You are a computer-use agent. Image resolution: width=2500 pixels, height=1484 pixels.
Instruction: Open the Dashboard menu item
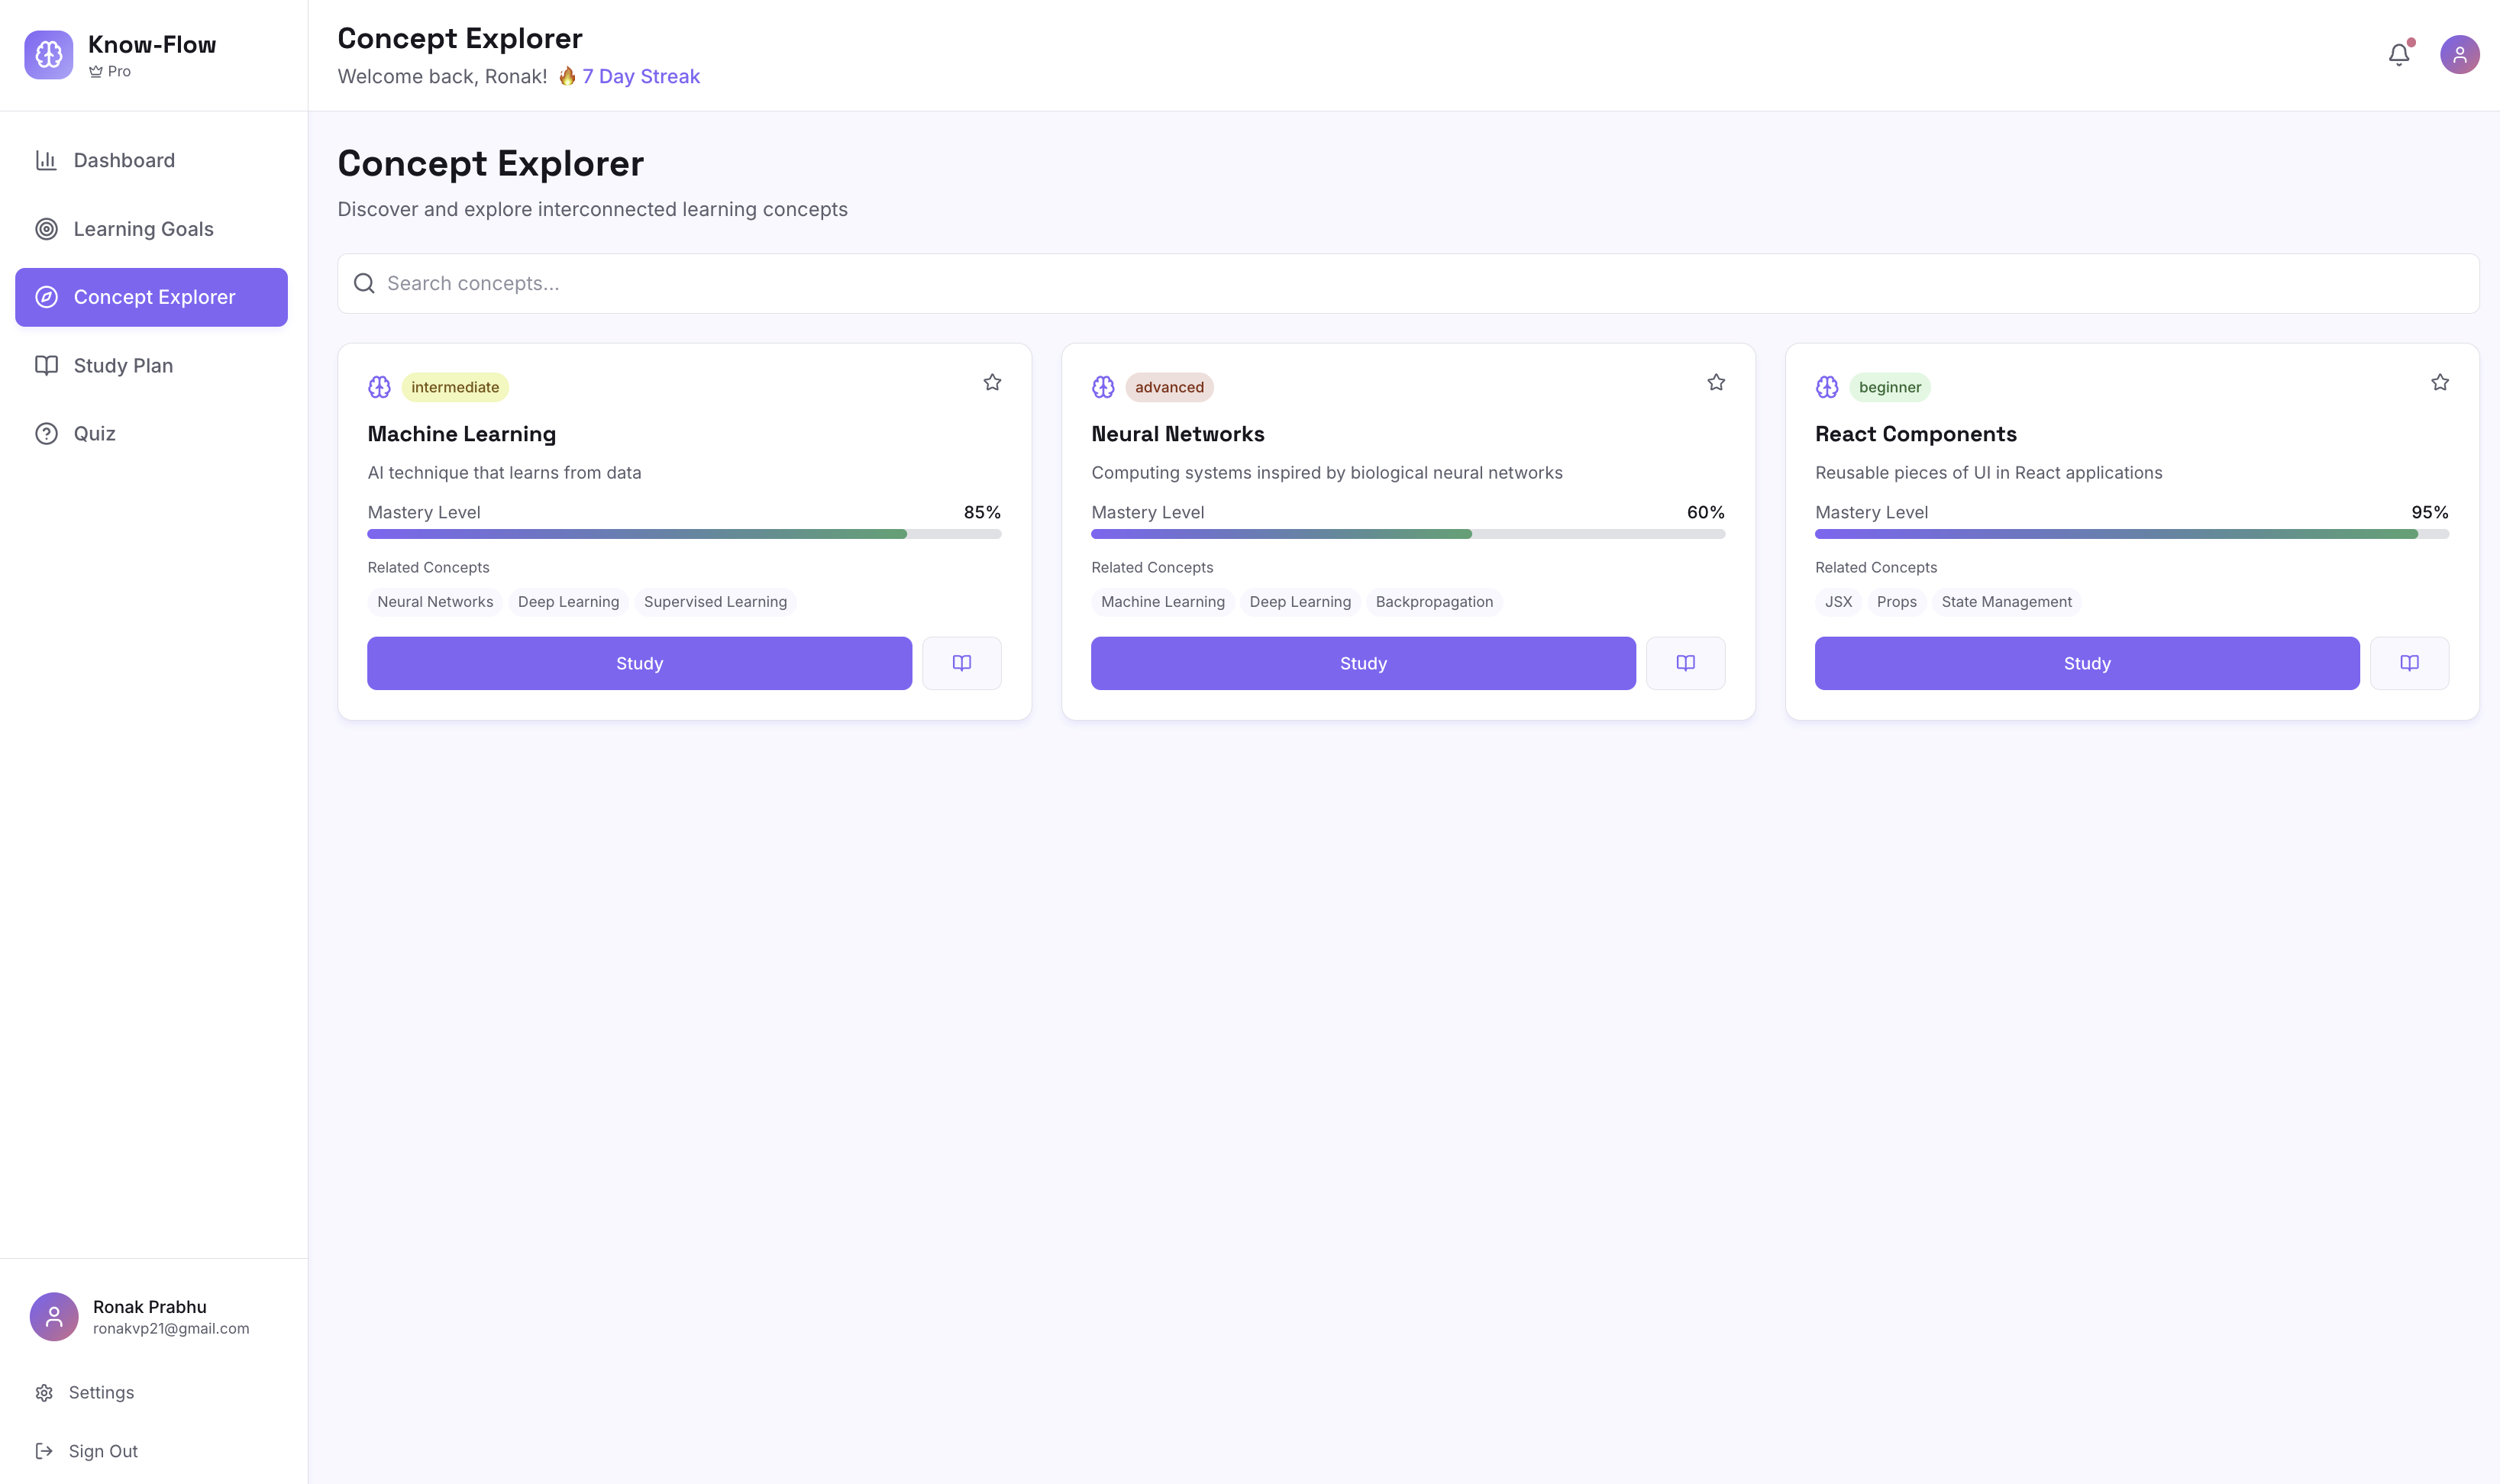point(124,160)
